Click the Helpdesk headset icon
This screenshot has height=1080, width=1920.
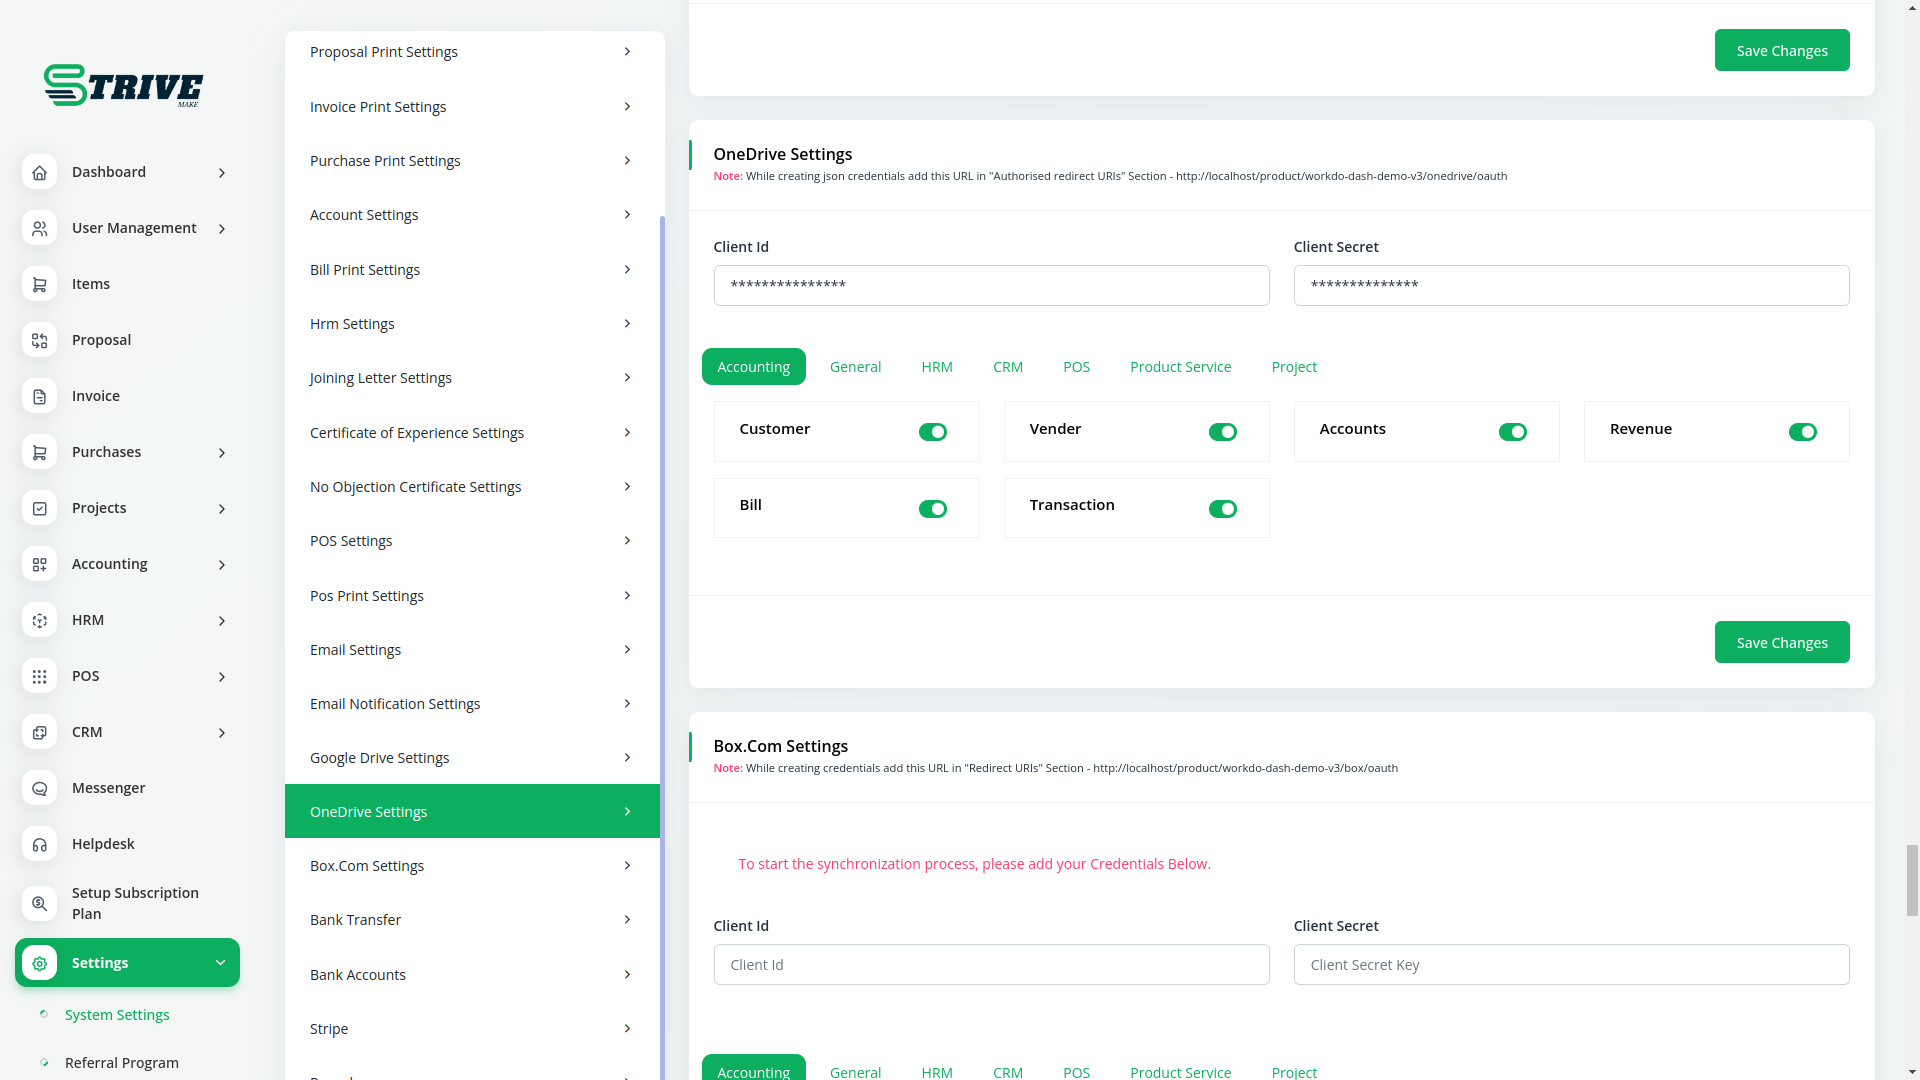[x=39, y=844]
